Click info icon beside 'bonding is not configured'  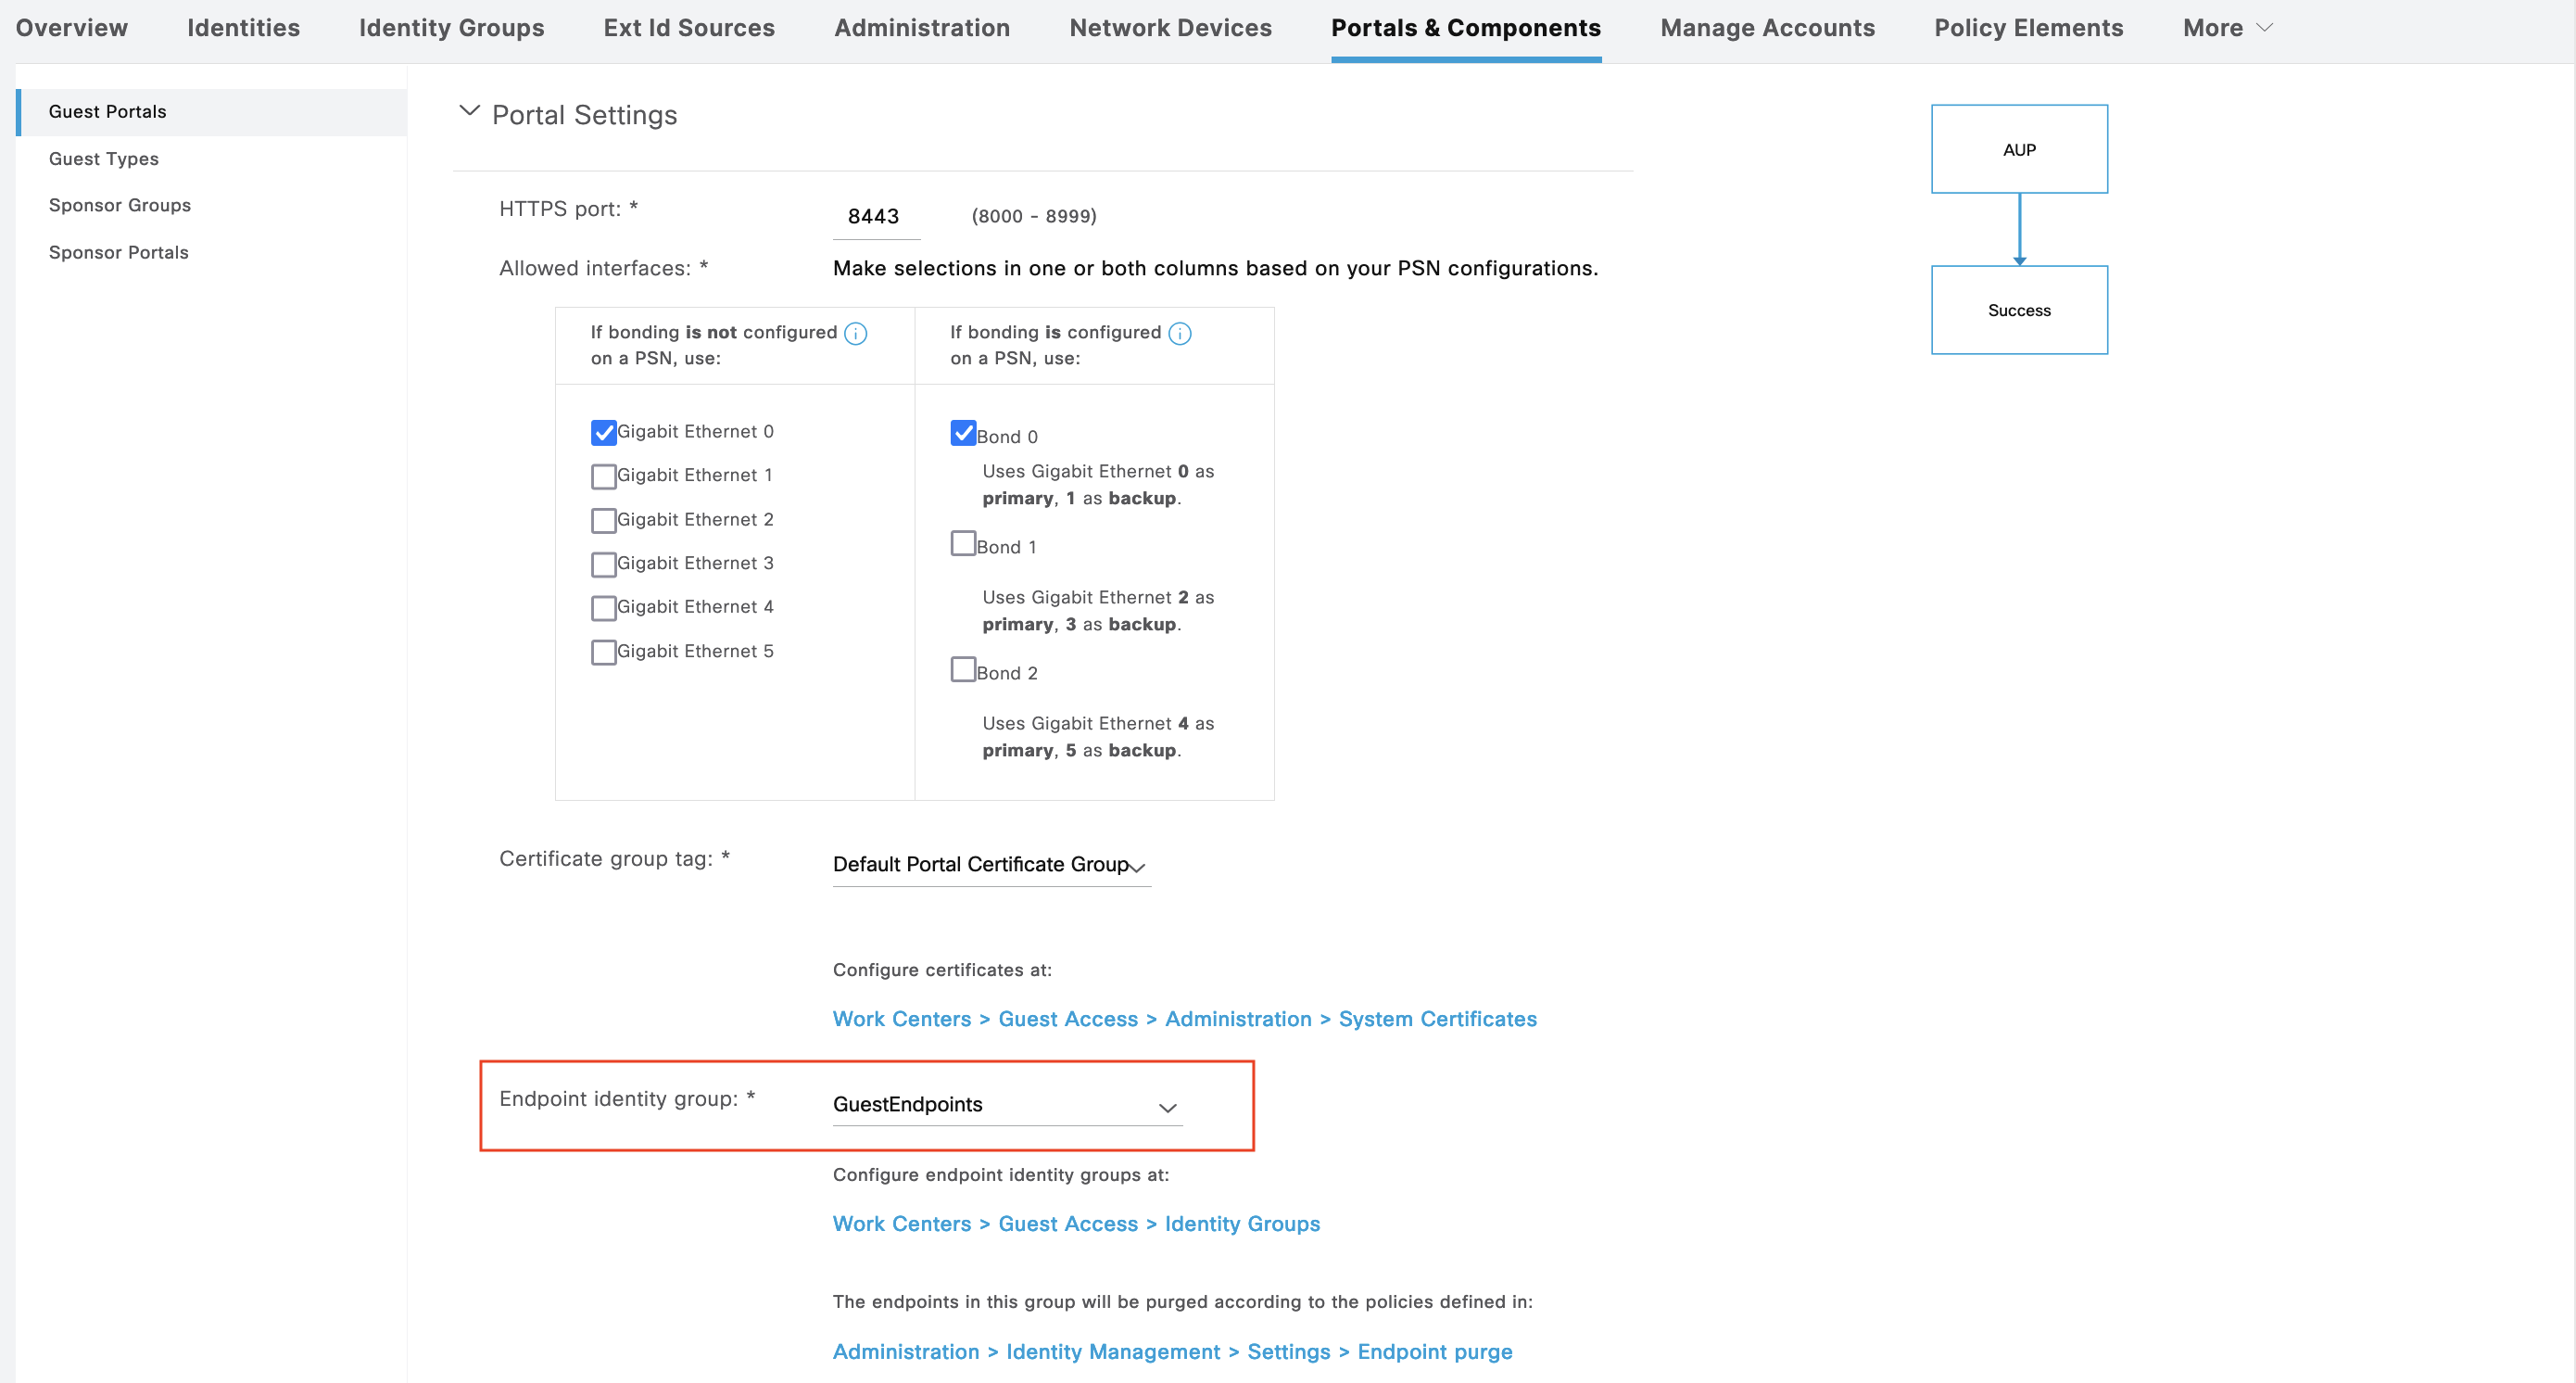coord(855,333)
